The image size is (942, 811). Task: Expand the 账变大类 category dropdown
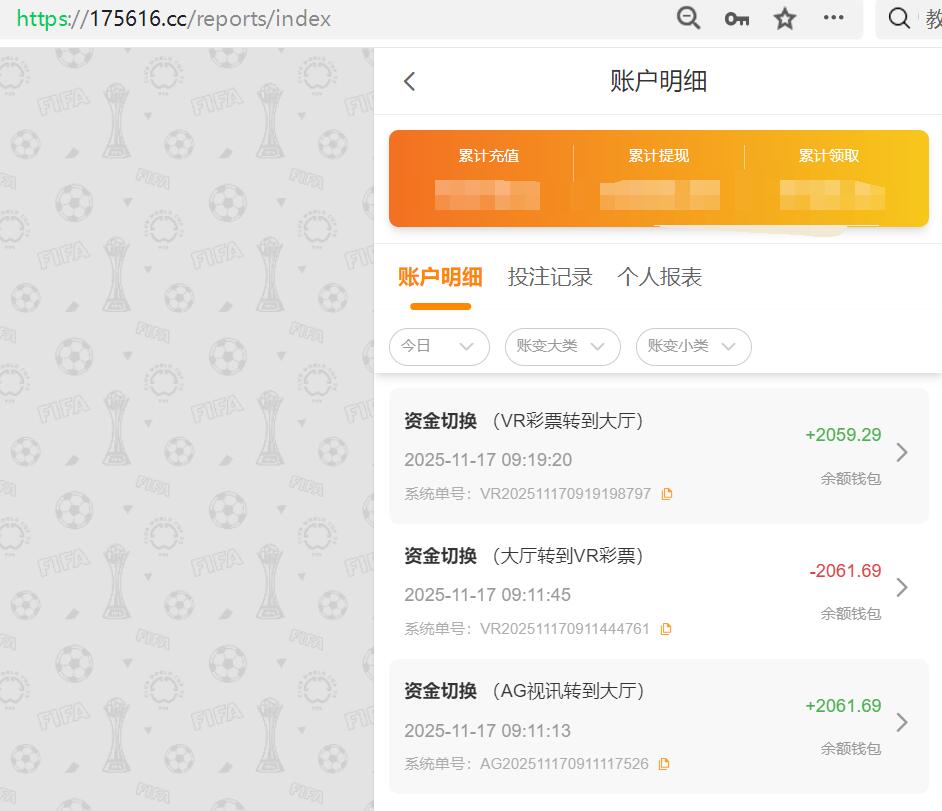click(562, 346)
